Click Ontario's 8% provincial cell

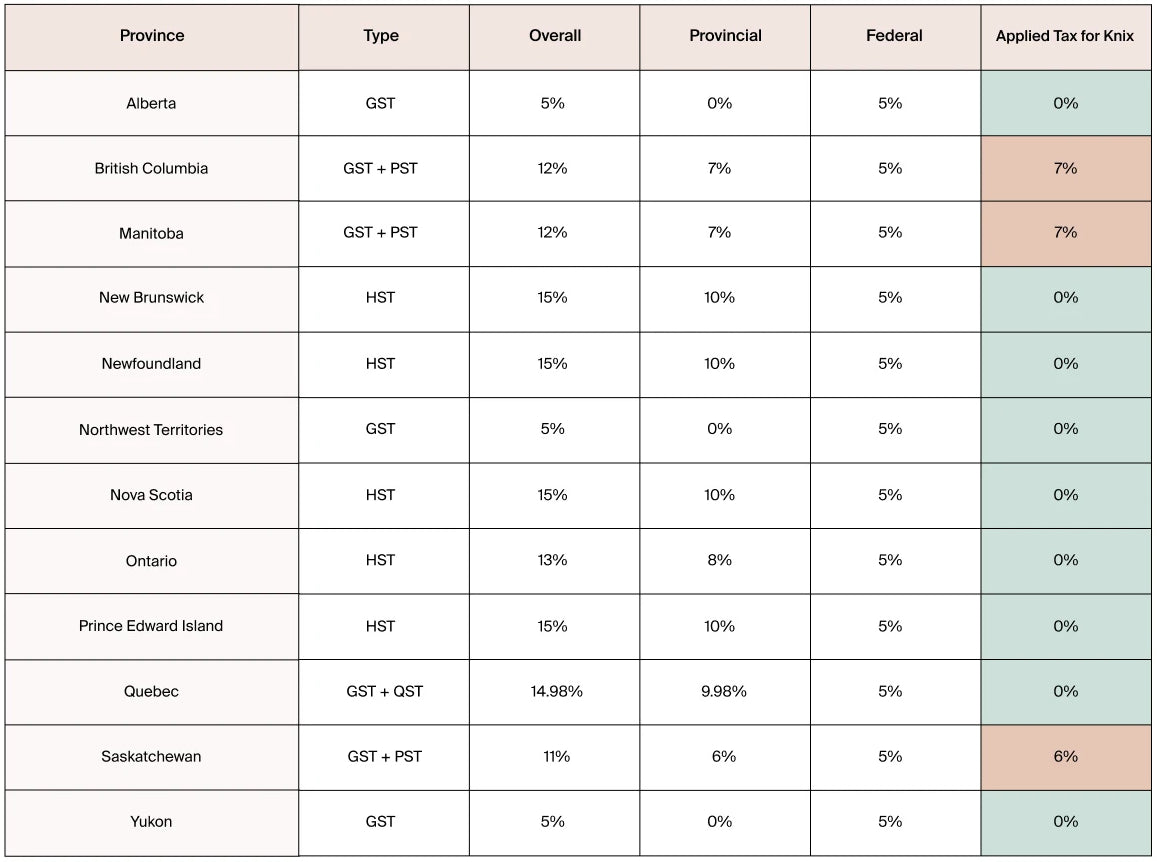coord(725,561)
